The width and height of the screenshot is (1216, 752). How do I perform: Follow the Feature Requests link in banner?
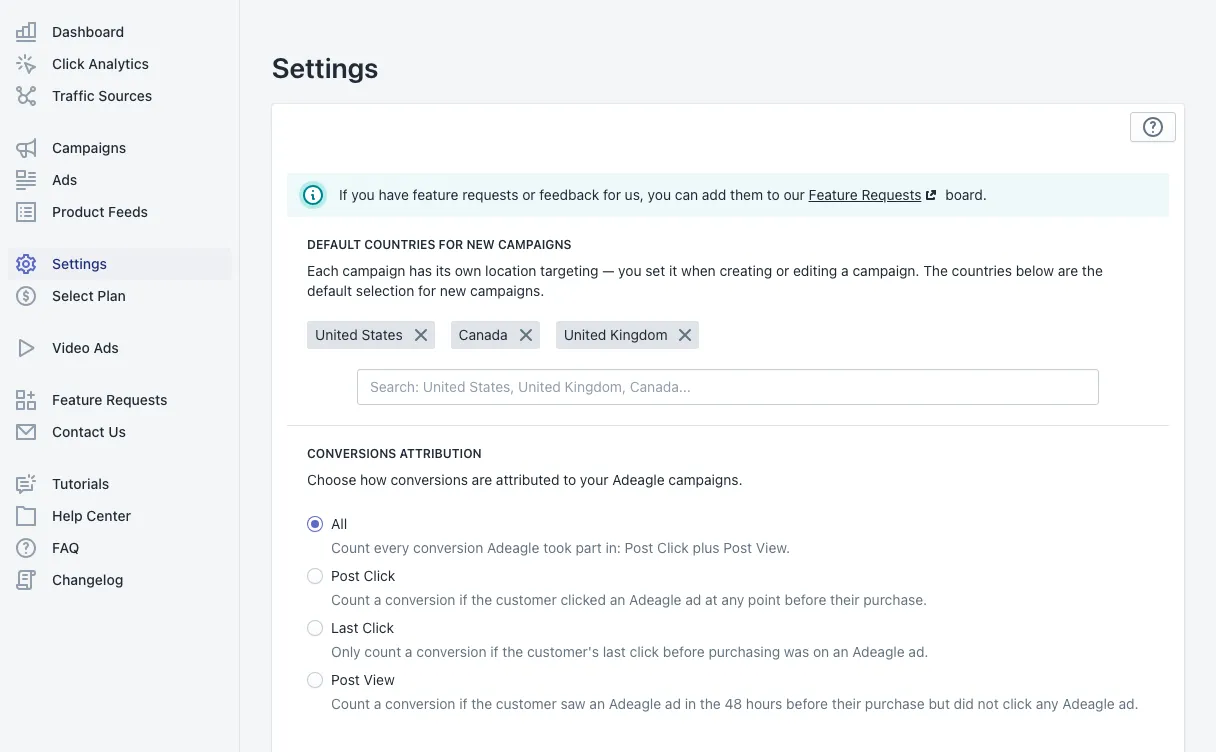865,195
